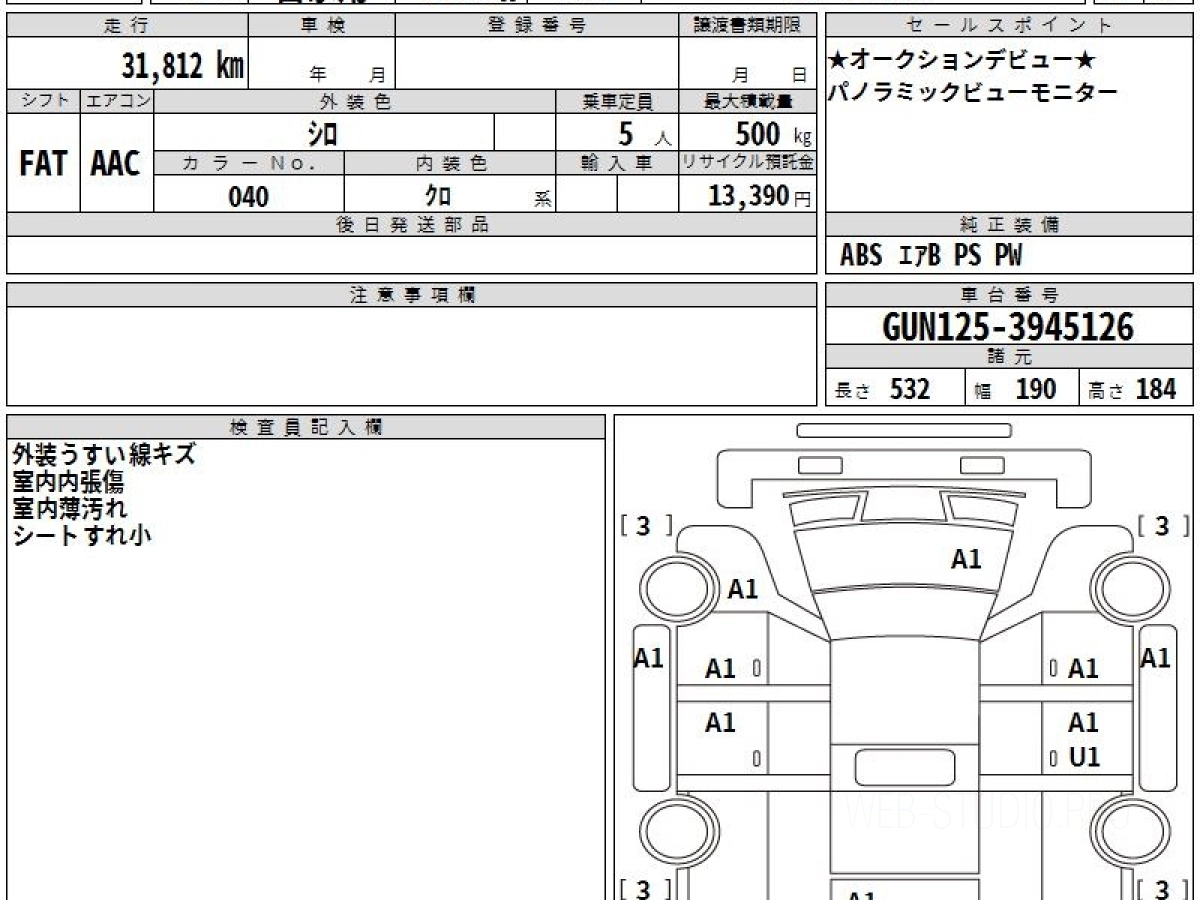Viewport: 1200px width, 900px height.
Task: Click the equipment line ABS エアB PS PW
Action: (x=931, y=257)
